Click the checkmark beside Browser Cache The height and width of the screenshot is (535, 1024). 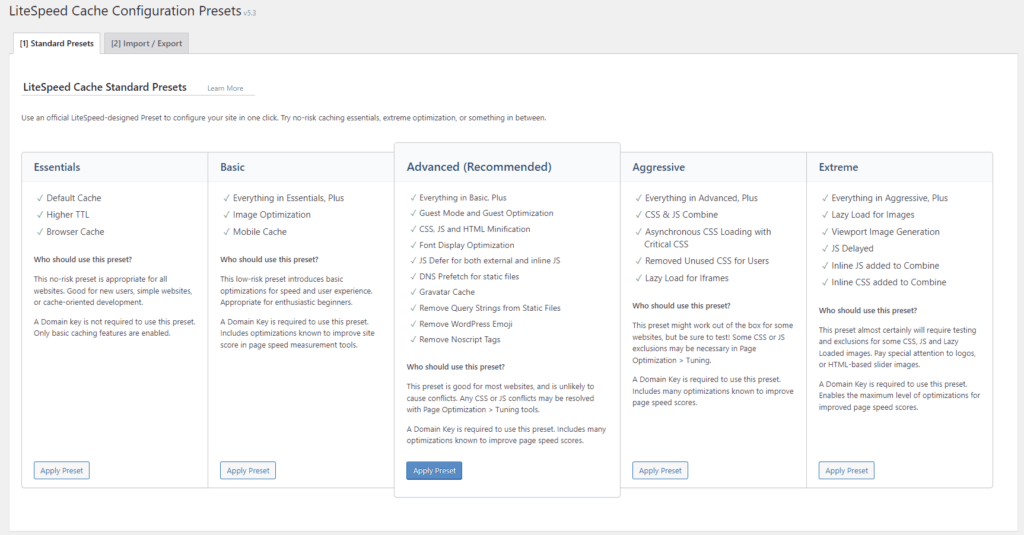click(39, 232)
